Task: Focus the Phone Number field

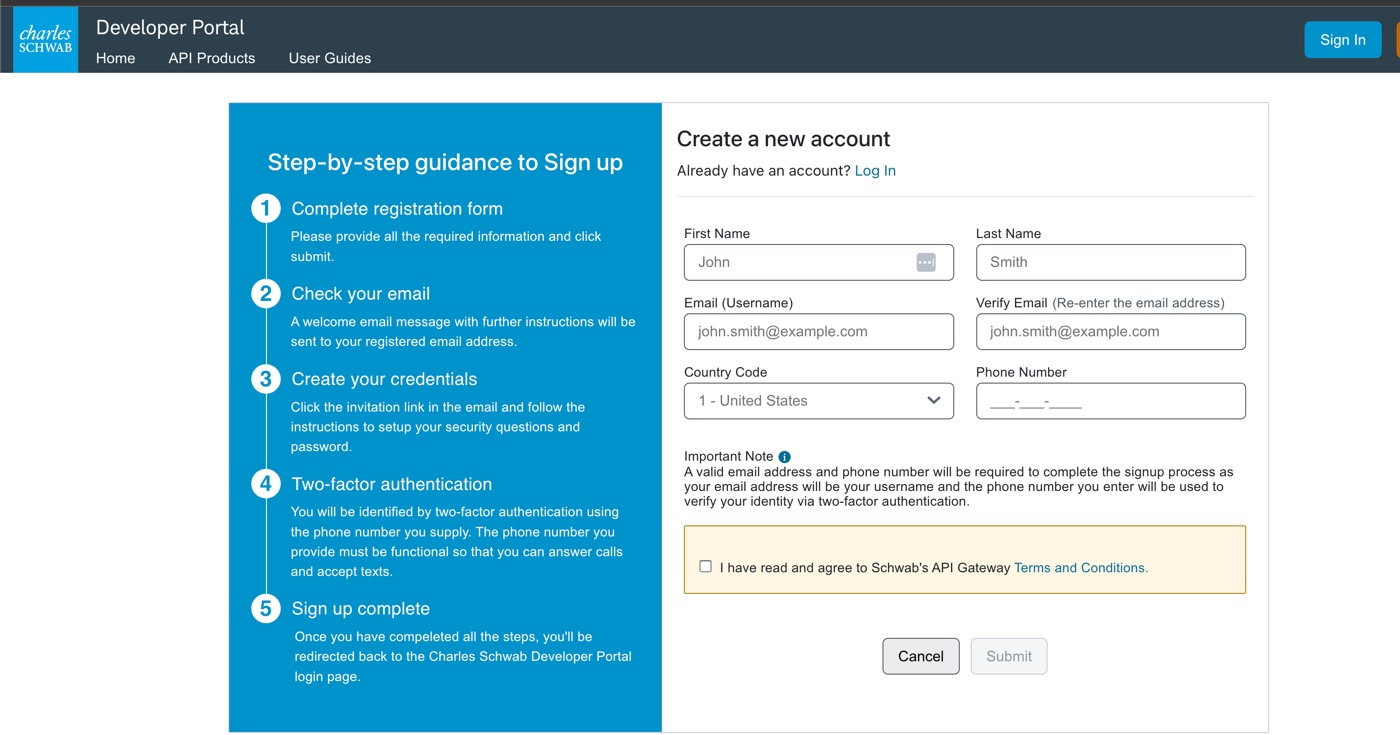Action: coord(1111,401)
